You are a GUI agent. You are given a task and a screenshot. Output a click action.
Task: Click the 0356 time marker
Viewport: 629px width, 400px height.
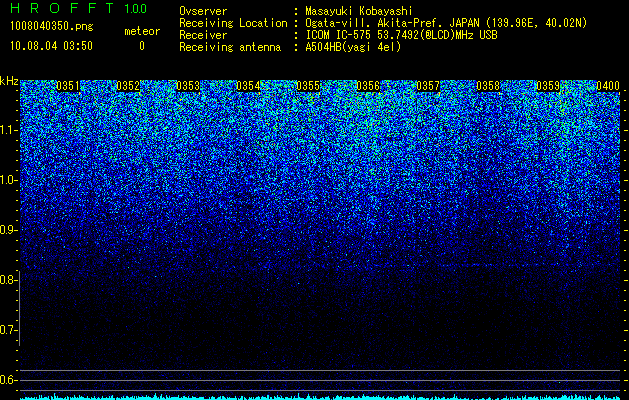pyautogui.click(x=368, y=86)
